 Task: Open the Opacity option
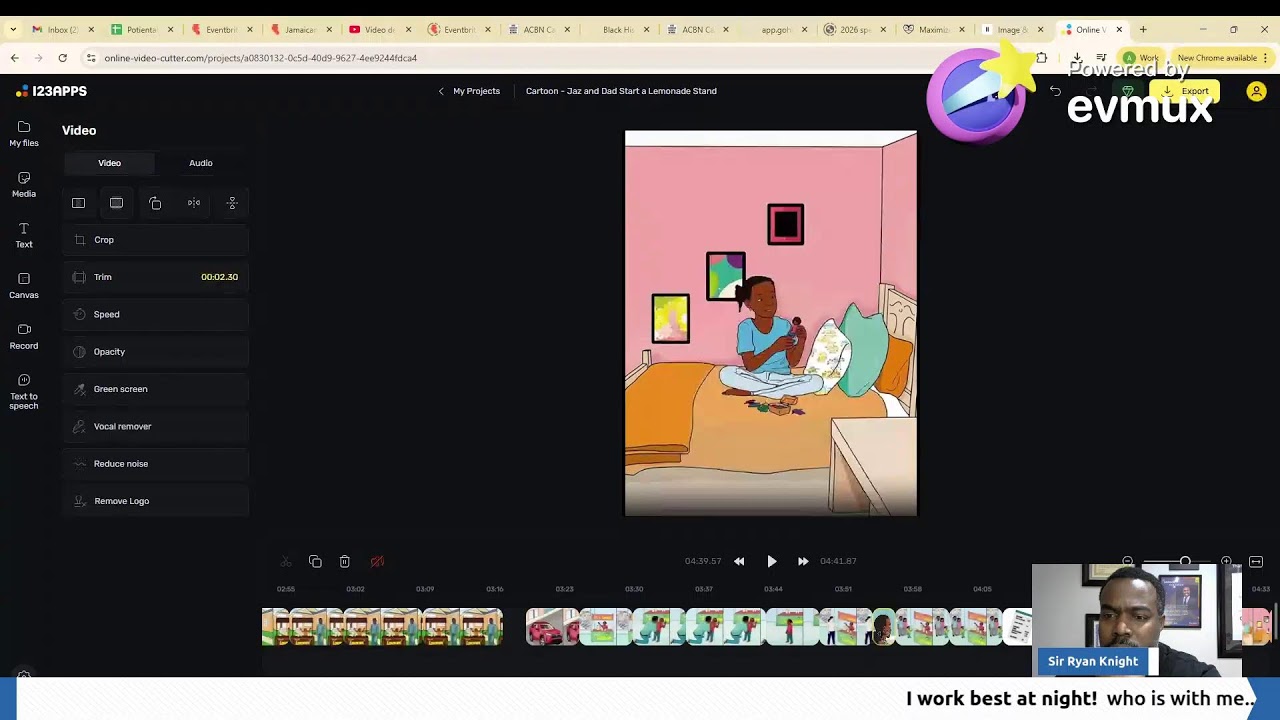point(156,352)
